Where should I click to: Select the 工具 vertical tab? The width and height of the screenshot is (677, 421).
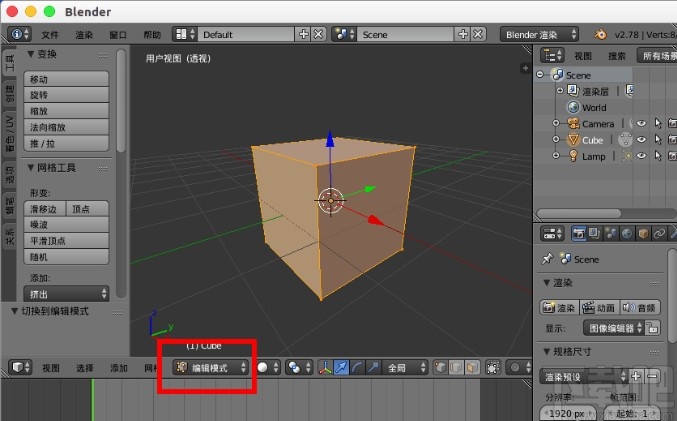(x=9, y=63)
